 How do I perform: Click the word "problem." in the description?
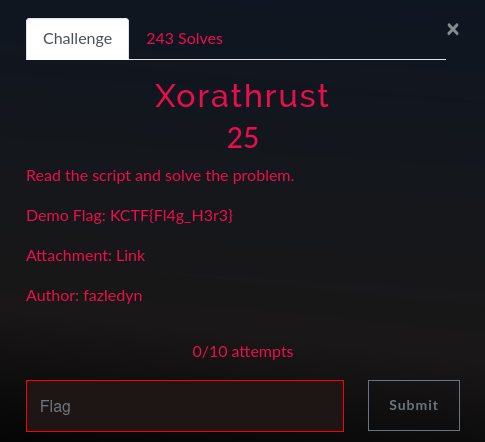tap(263, 176)
